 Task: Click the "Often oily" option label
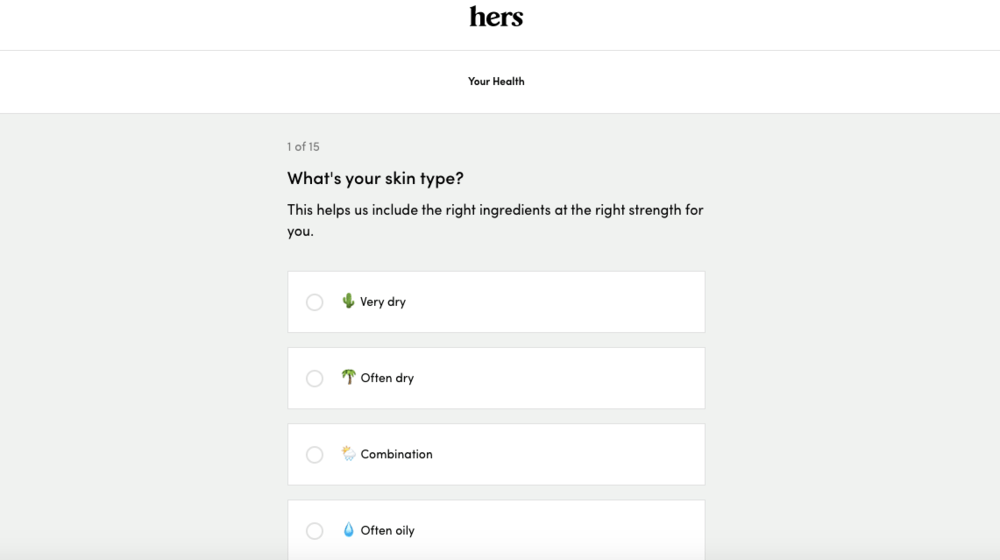tap(387, 531)
